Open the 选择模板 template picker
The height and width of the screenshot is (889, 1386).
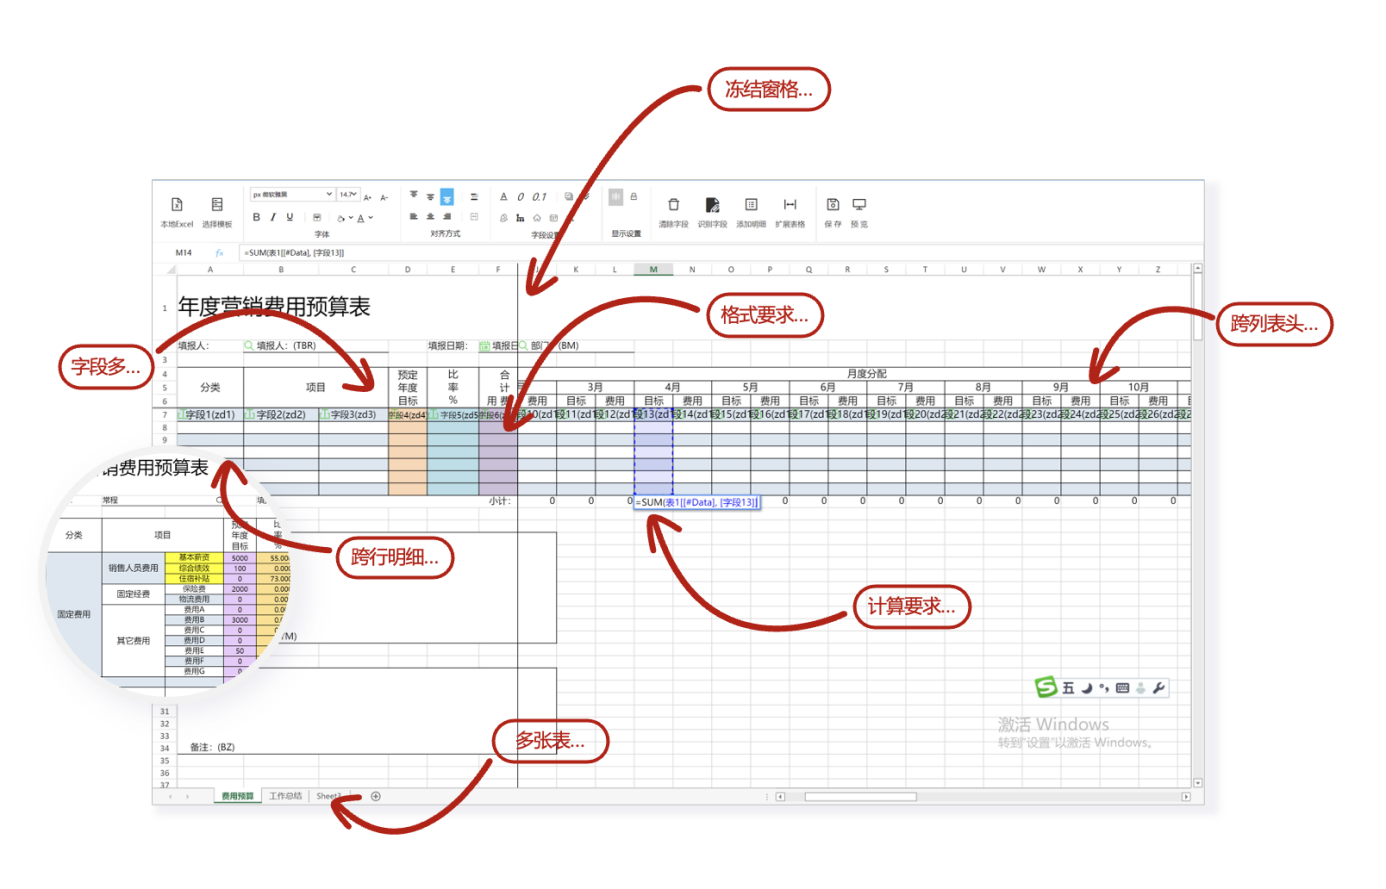217,205
